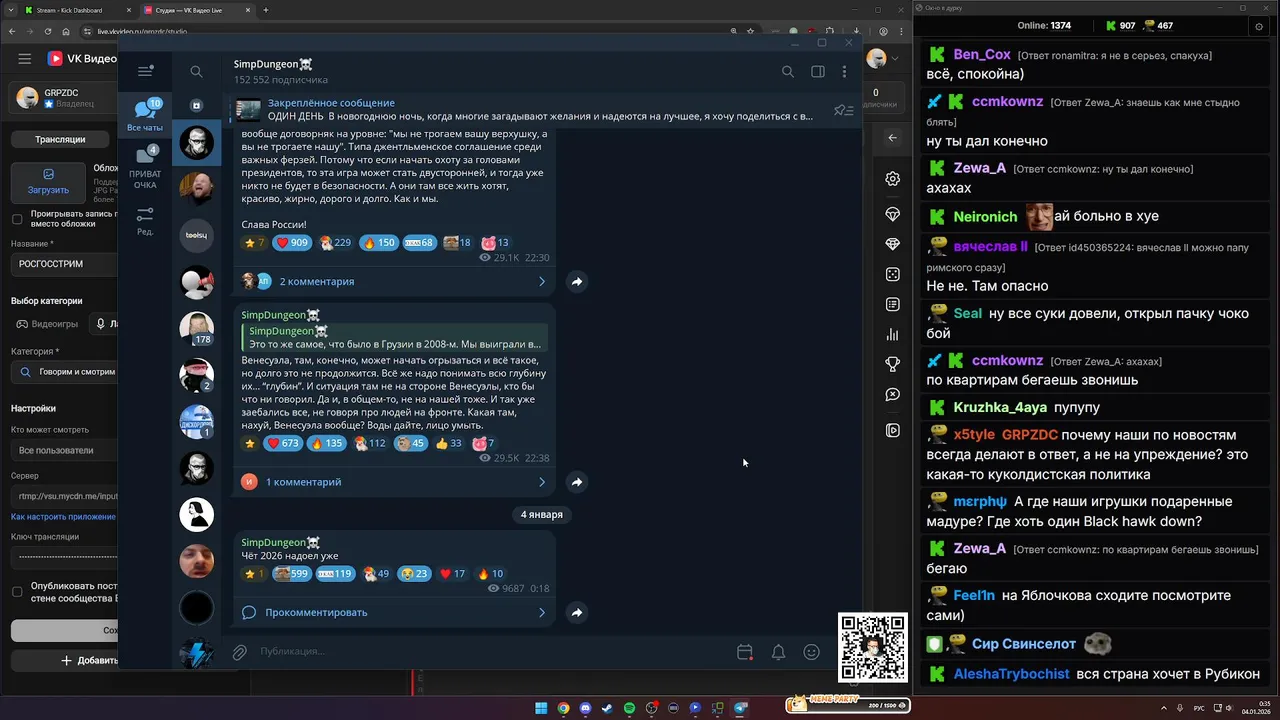Search inside SimpDungeon channel
Image resolution: width=1280 pixels, height=720 pixels.
pyautogui.click(x=788, y=71)
